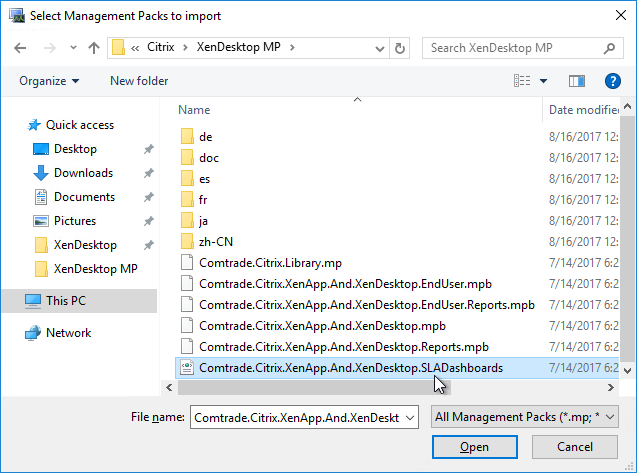The height and width of the screenshot is (473, 637).
Task: Click the pin icon next to XenDesktop
Action: coord(149,245)
